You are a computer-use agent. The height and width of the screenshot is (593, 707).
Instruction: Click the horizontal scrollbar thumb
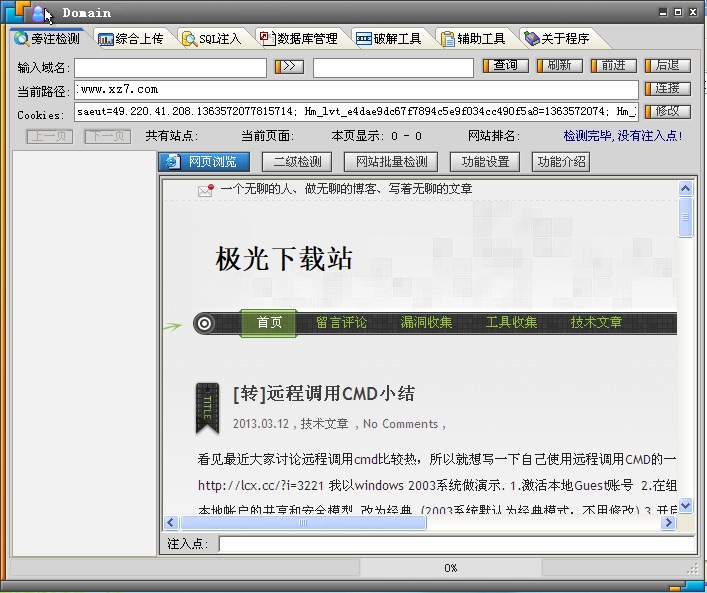(303, 523)
